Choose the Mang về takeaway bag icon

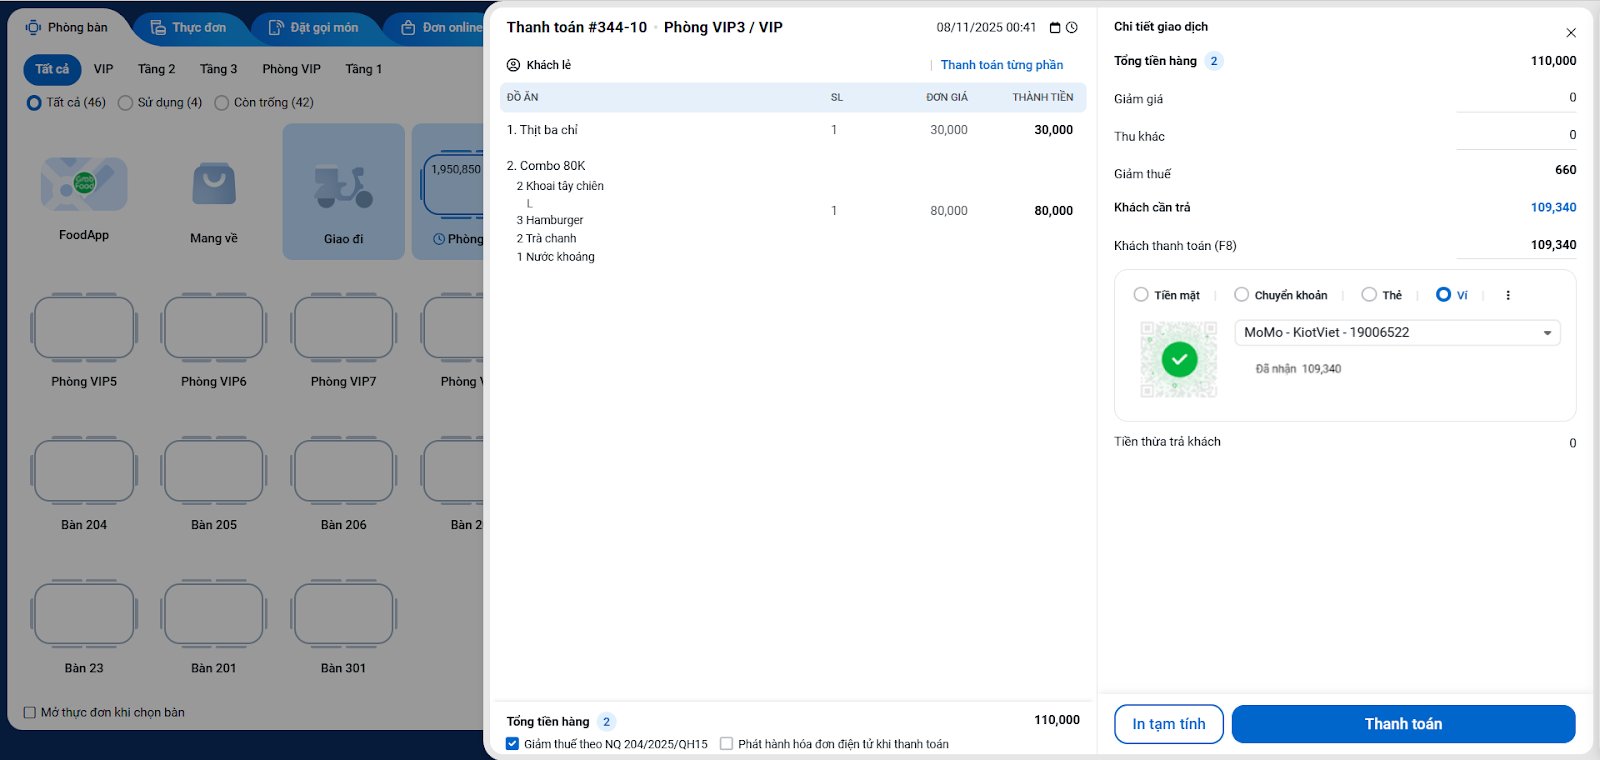click(x=214, y=184)
